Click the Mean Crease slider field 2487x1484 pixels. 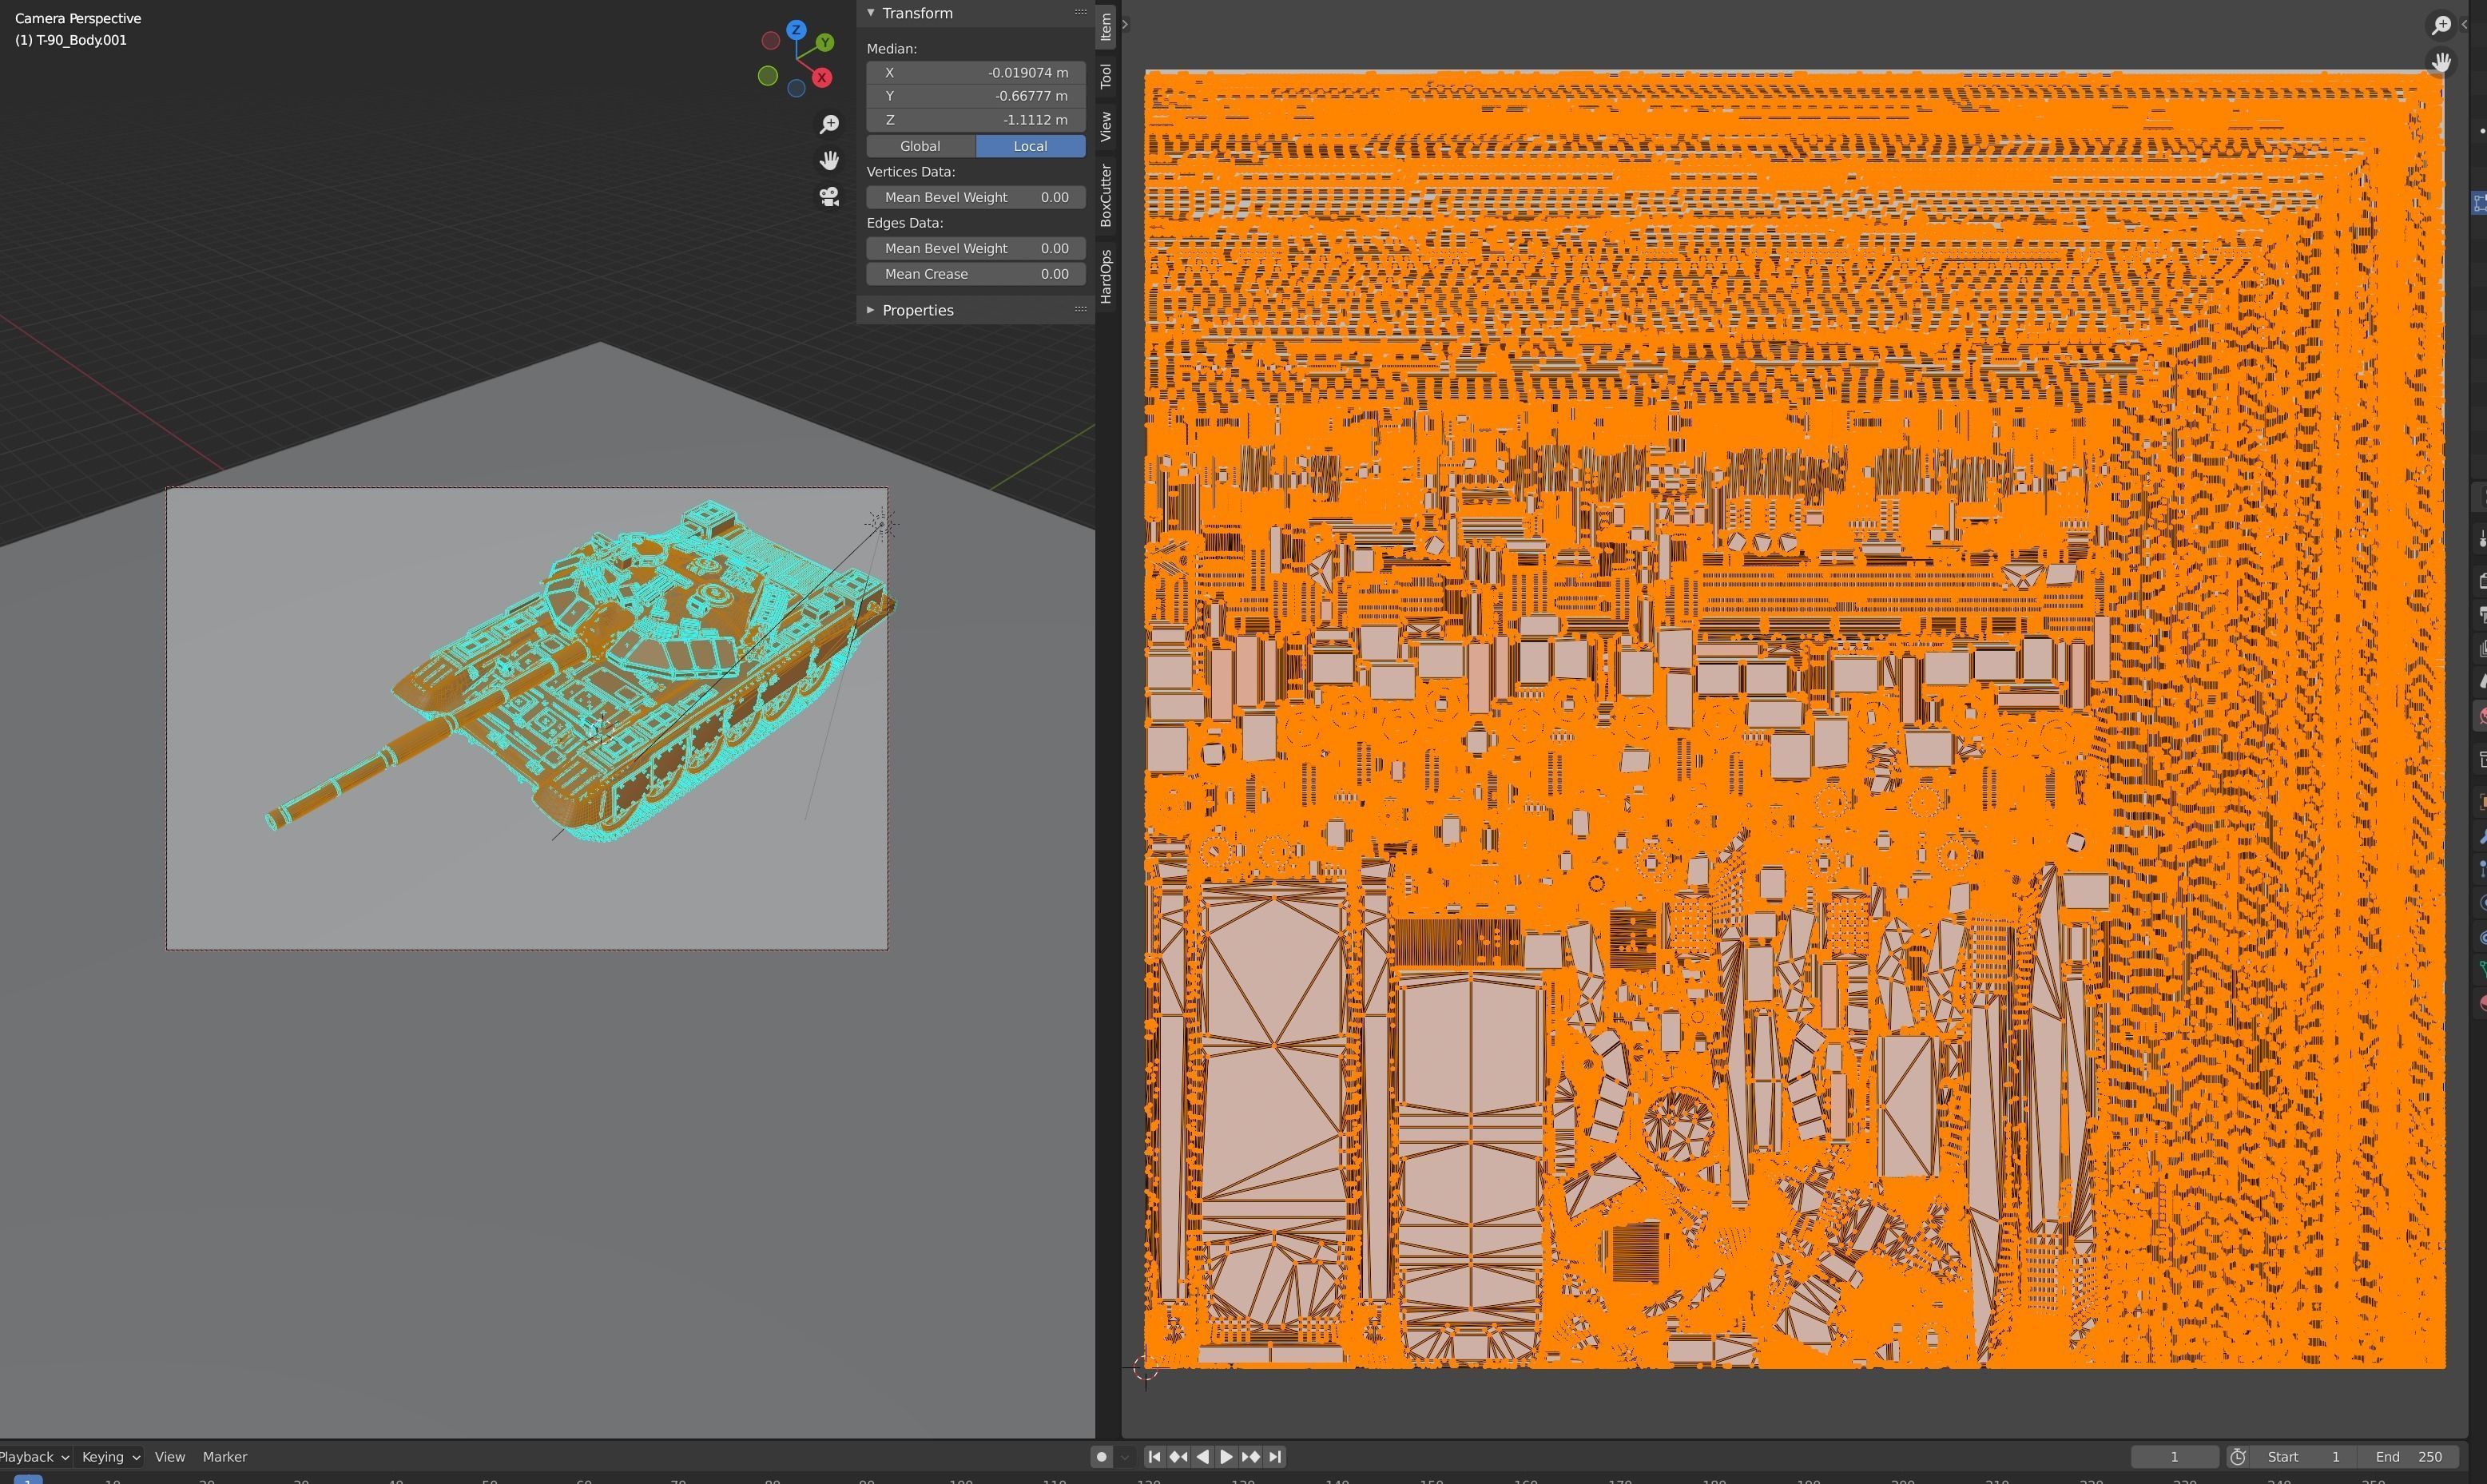(975, 274)
